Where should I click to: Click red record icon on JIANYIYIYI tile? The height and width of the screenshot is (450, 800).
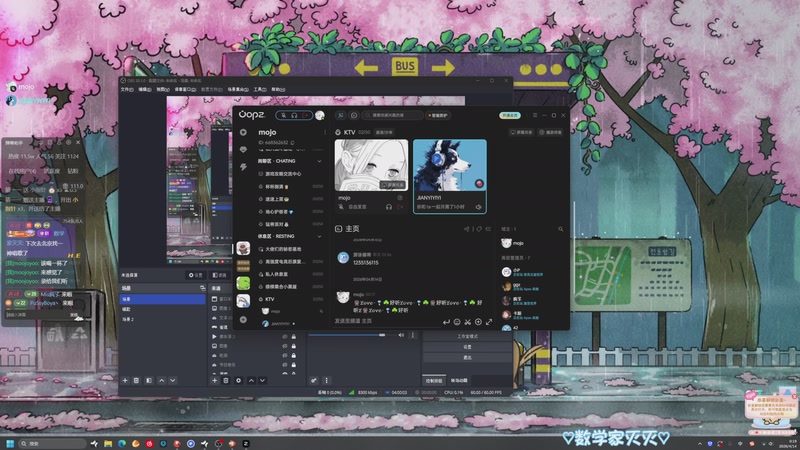point(479,184)
